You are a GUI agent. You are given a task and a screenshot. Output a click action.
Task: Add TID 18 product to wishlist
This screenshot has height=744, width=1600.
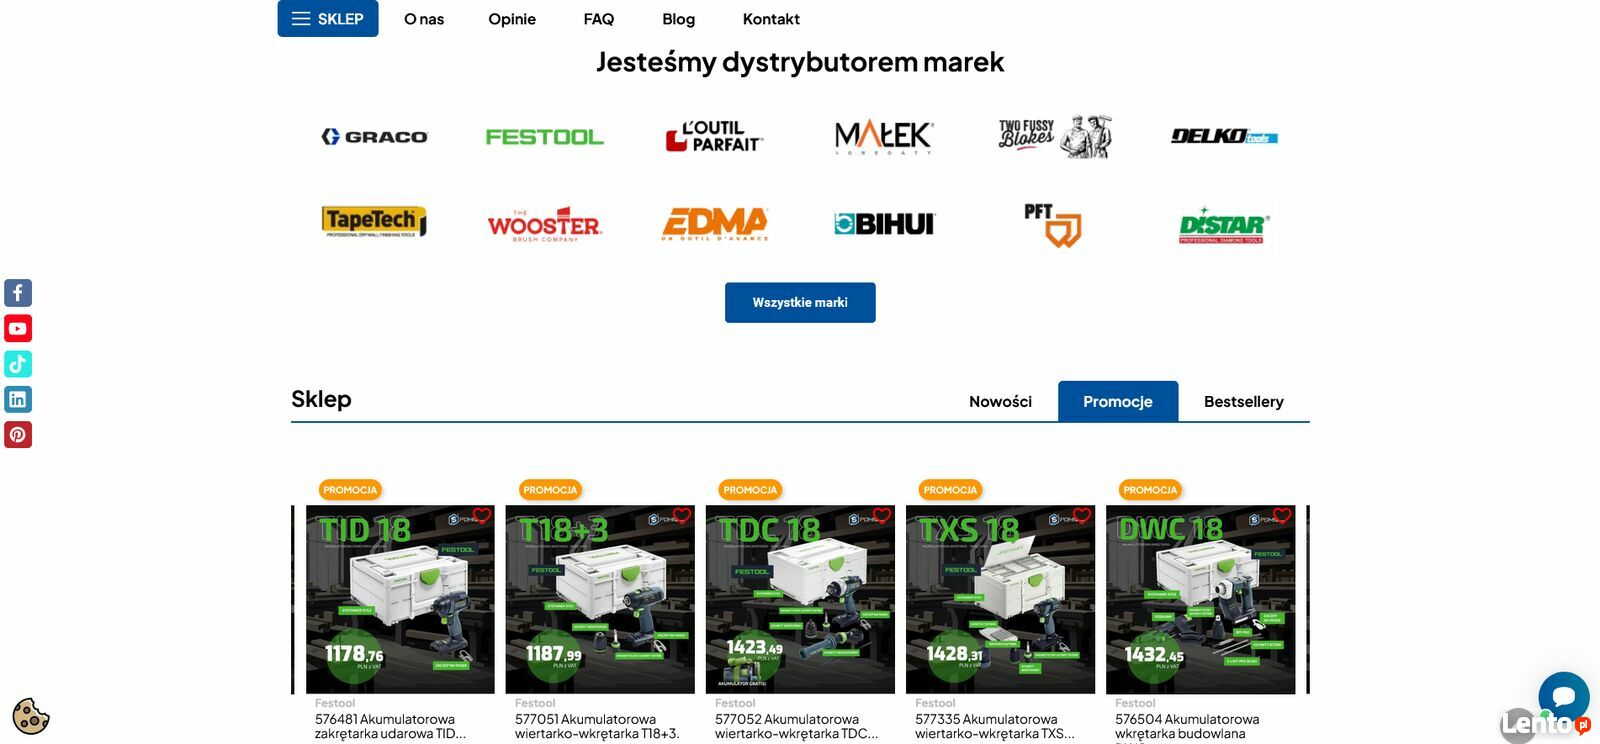tap(482, 516)
